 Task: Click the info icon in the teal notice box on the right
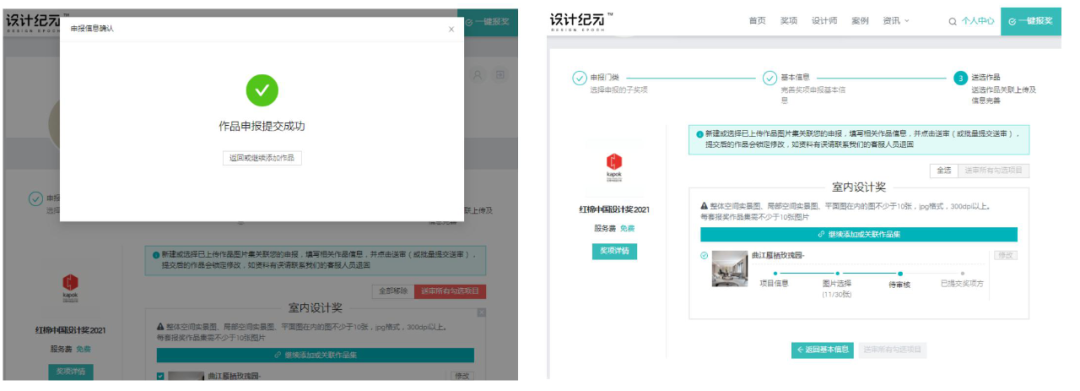tap(700, 134)
